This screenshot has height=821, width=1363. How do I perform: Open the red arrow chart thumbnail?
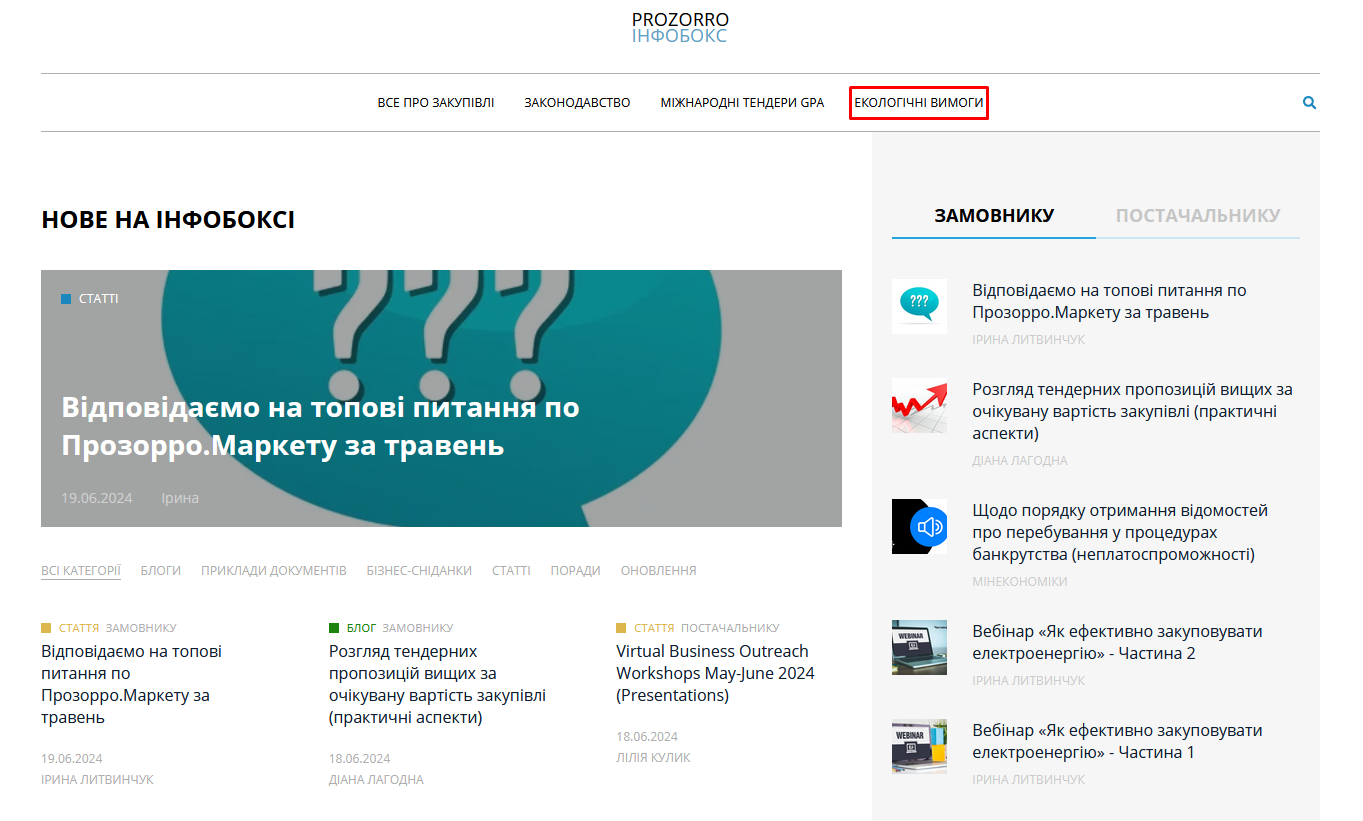tap(919, 405)
